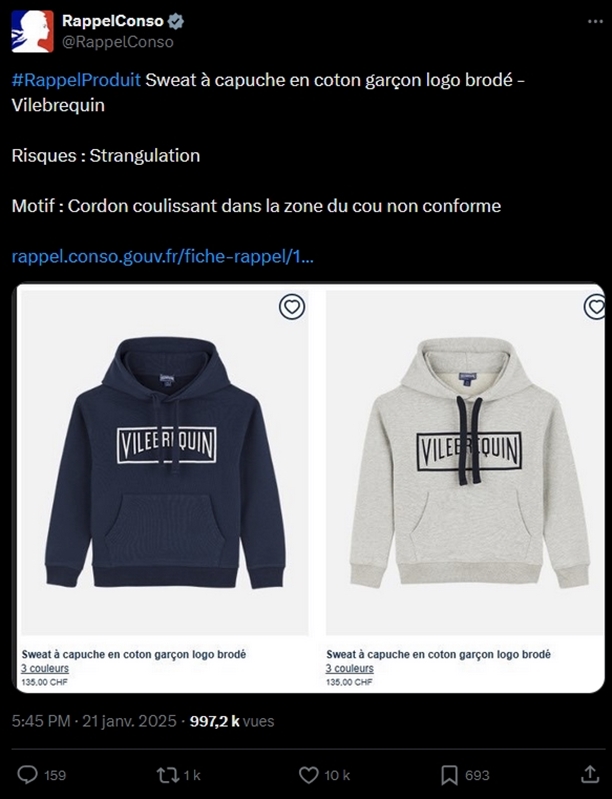This screenshot has width=612, height=799.
Task: Click the 997,2 k vues count
Action: tap(232, 721)
